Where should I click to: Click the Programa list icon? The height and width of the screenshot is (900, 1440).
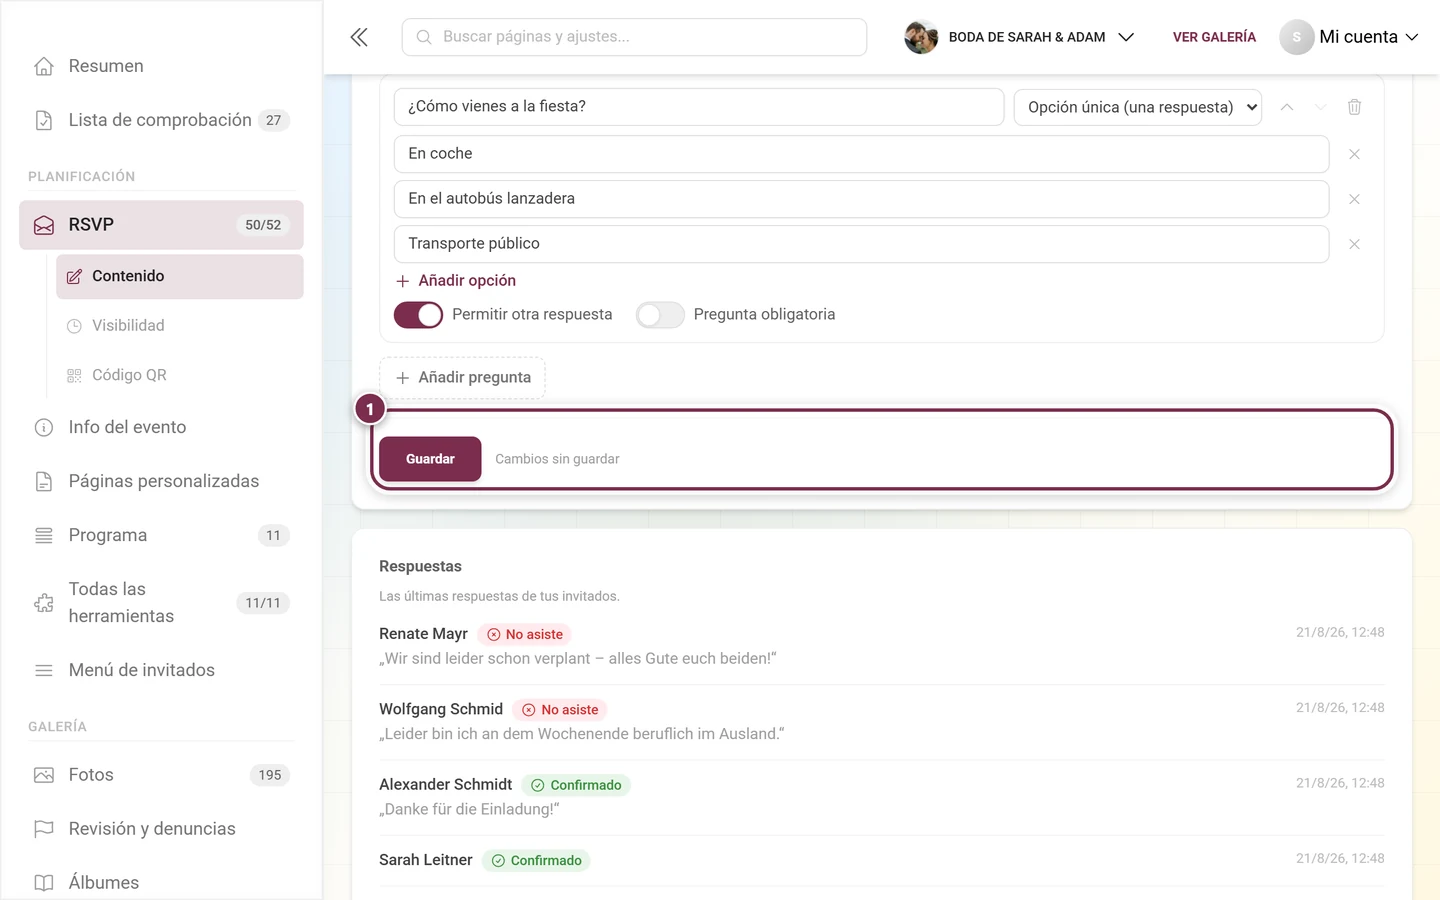[44, 536]
